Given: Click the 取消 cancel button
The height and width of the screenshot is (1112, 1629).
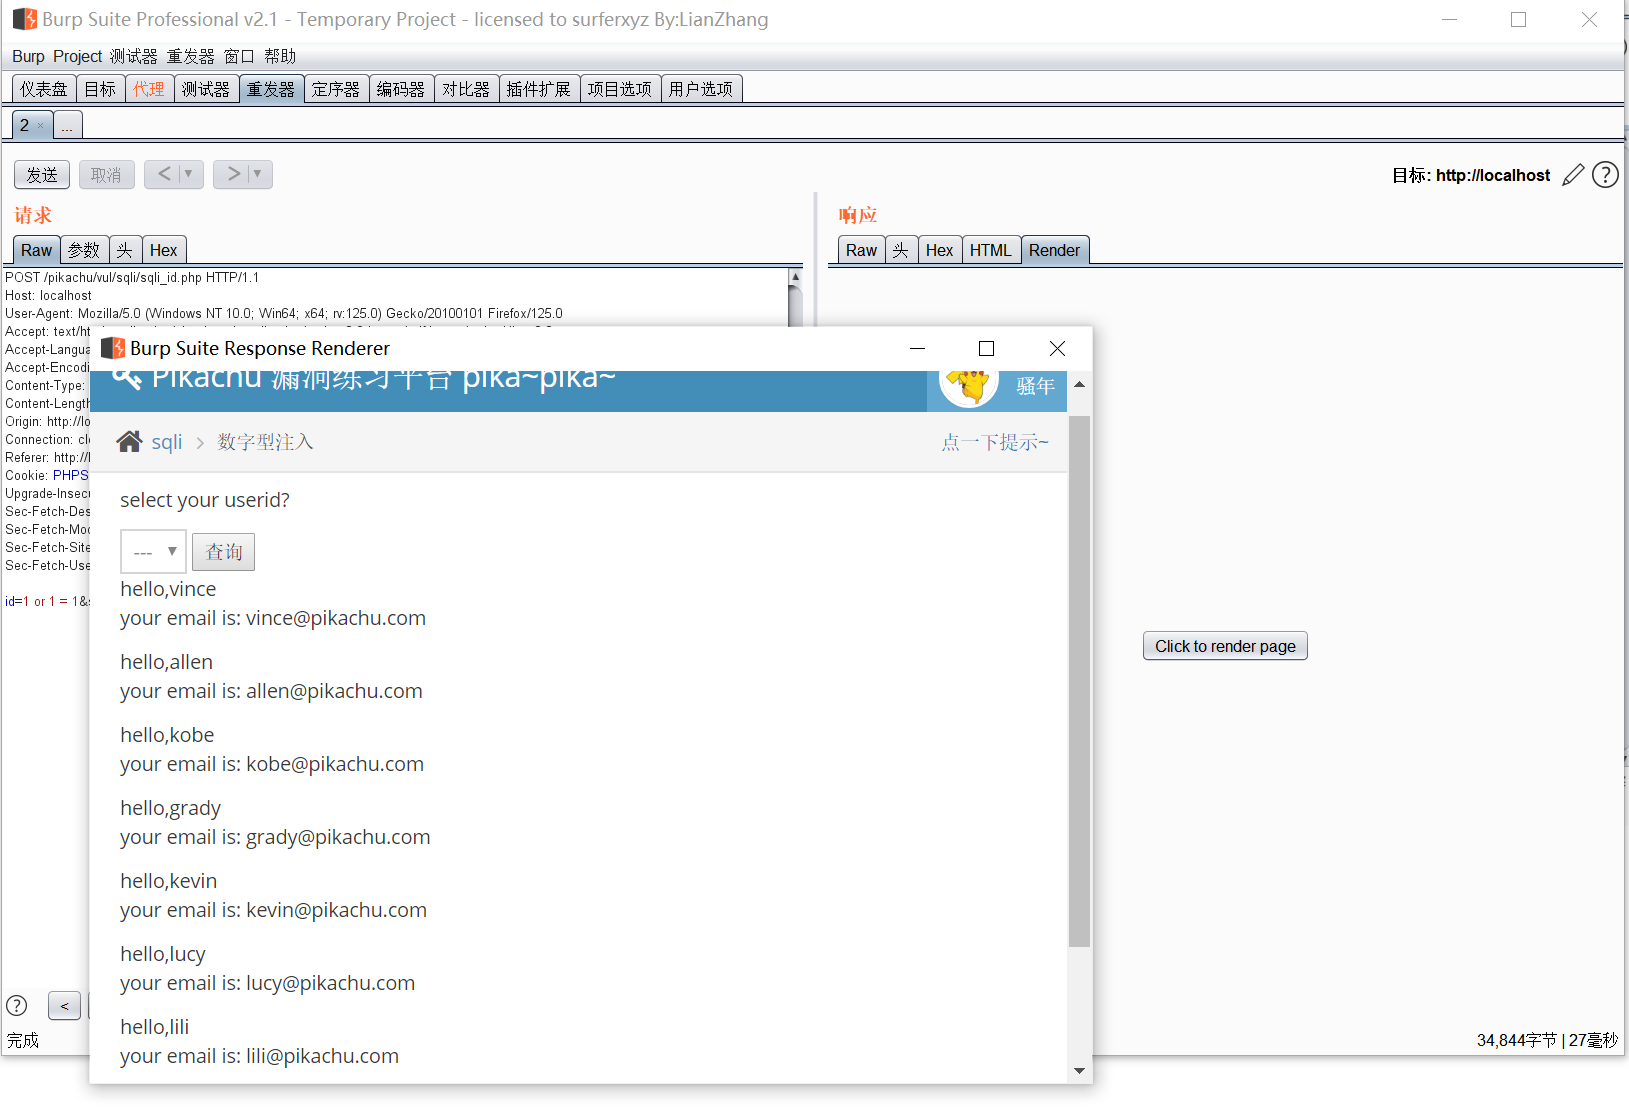Looking at the screenshot, I should pos(106,175).
